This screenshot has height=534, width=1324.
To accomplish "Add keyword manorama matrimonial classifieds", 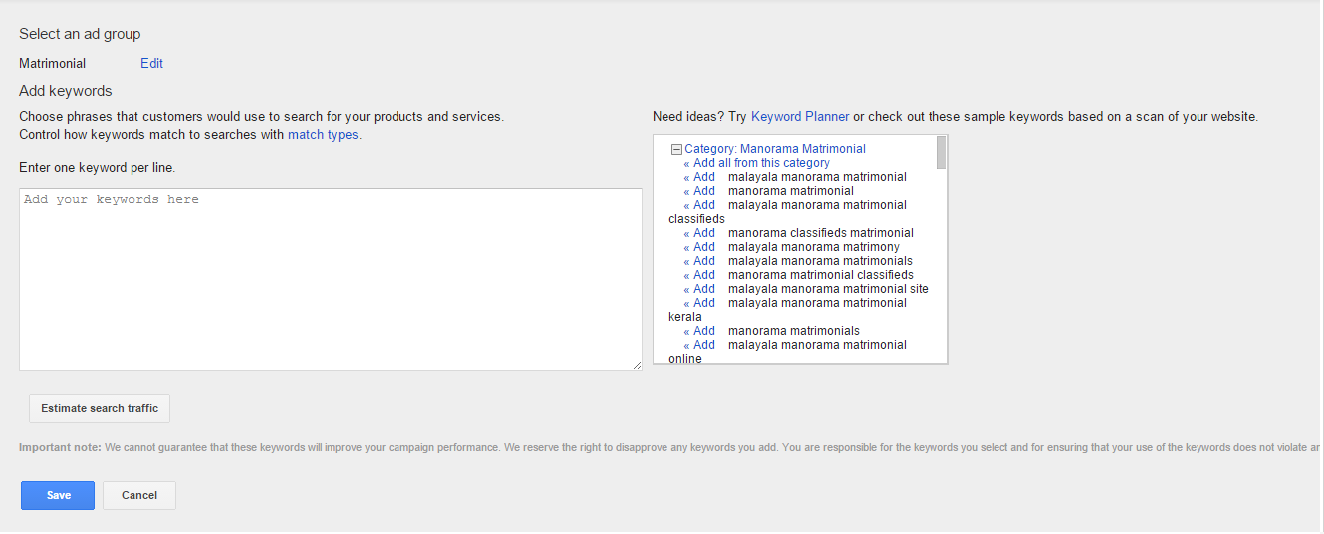I will [x=699, y=275].
